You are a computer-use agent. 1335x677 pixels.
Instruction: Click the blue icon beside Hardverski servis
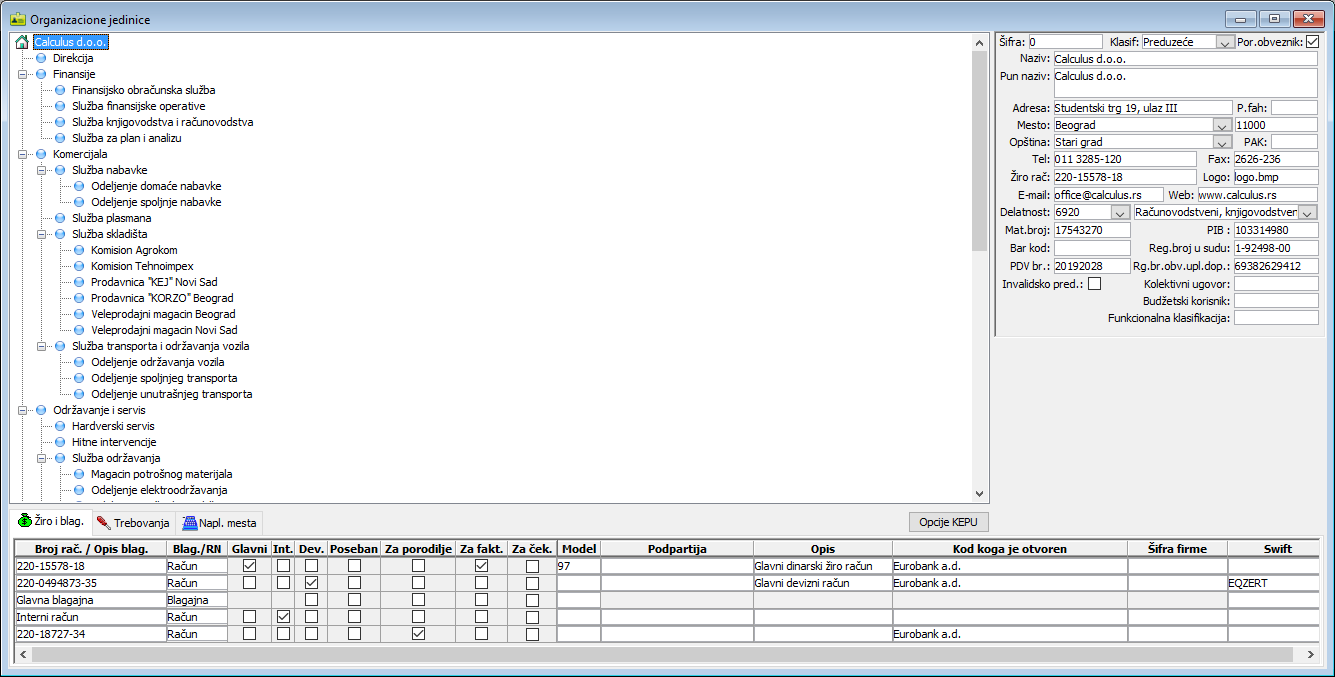(60, 426)
